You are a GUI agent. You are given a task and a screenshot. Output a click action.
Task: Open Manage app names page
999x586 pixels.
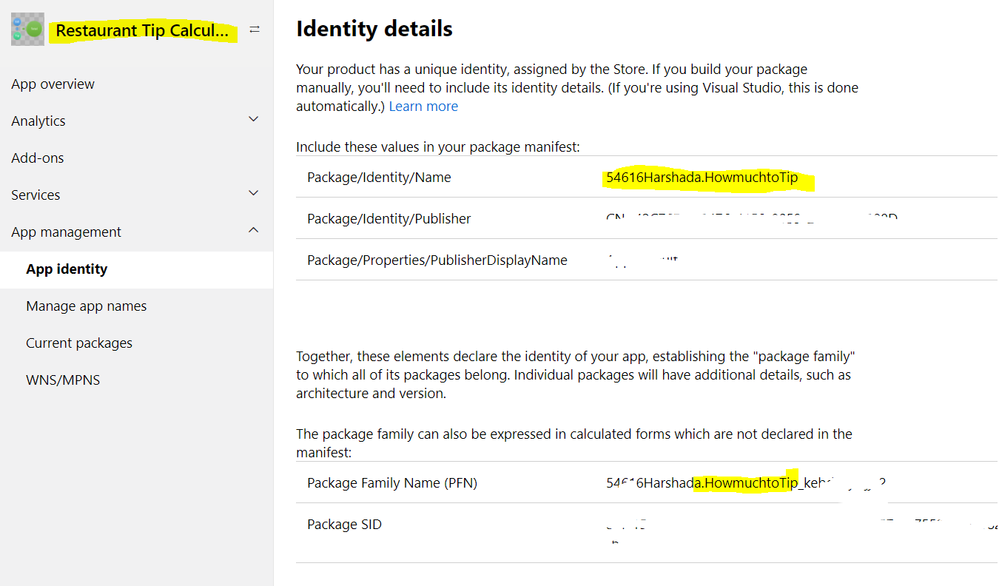coord(86,306)
